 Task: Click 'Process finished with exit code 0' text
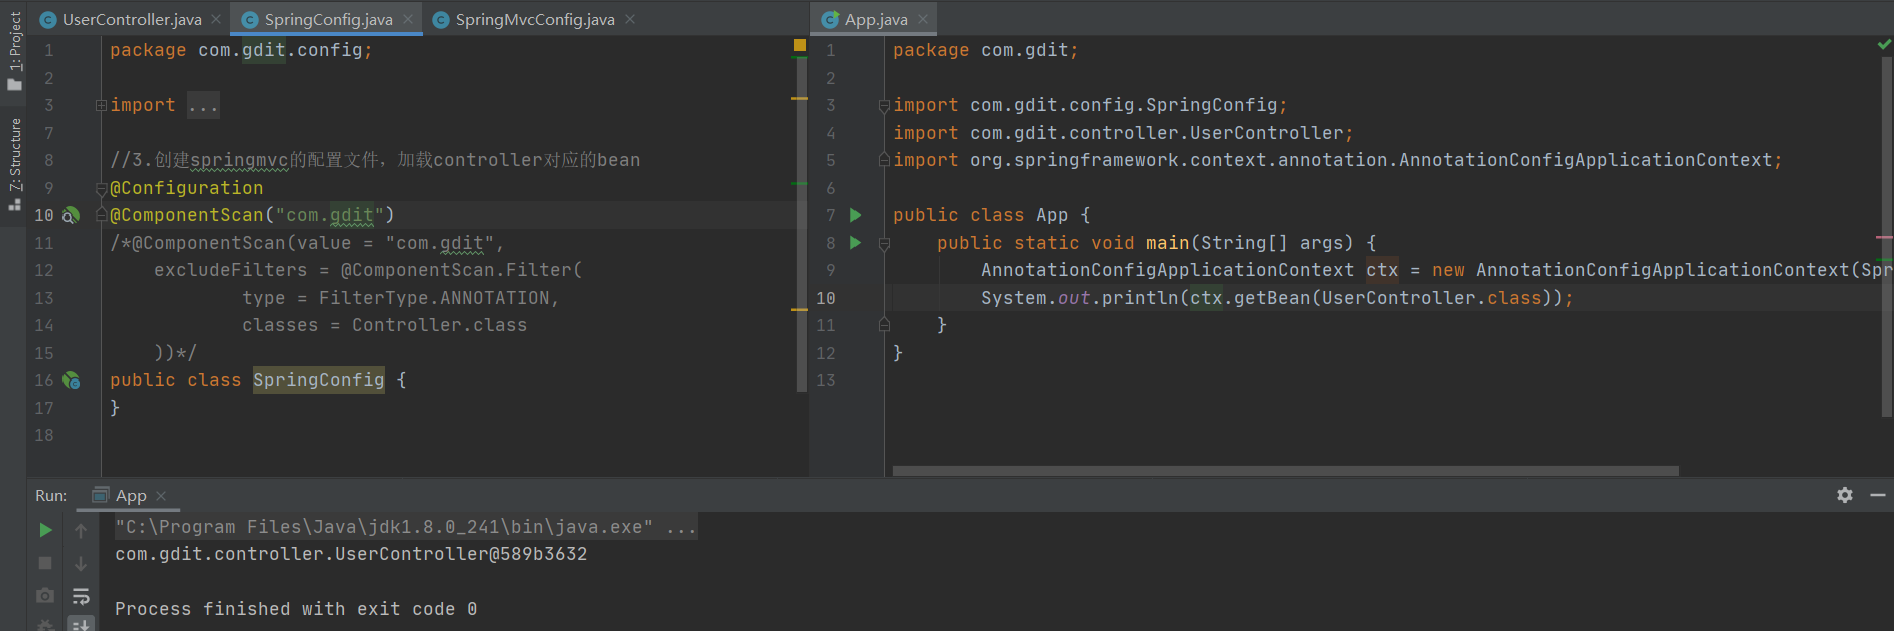[296, 609]
